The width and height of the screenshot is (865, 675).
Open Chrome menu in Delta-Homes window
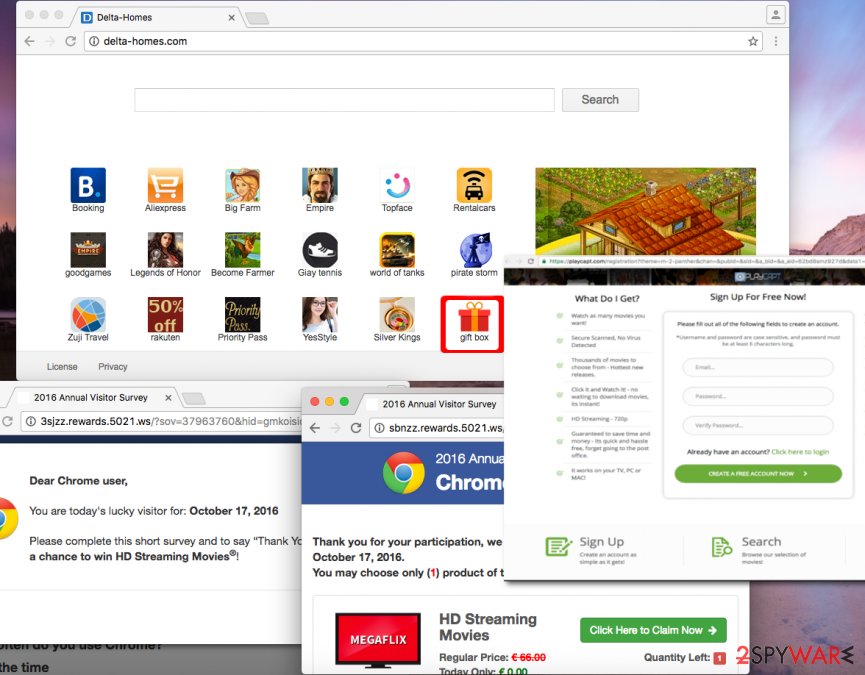pyautogui.click(x=776, y=41)
